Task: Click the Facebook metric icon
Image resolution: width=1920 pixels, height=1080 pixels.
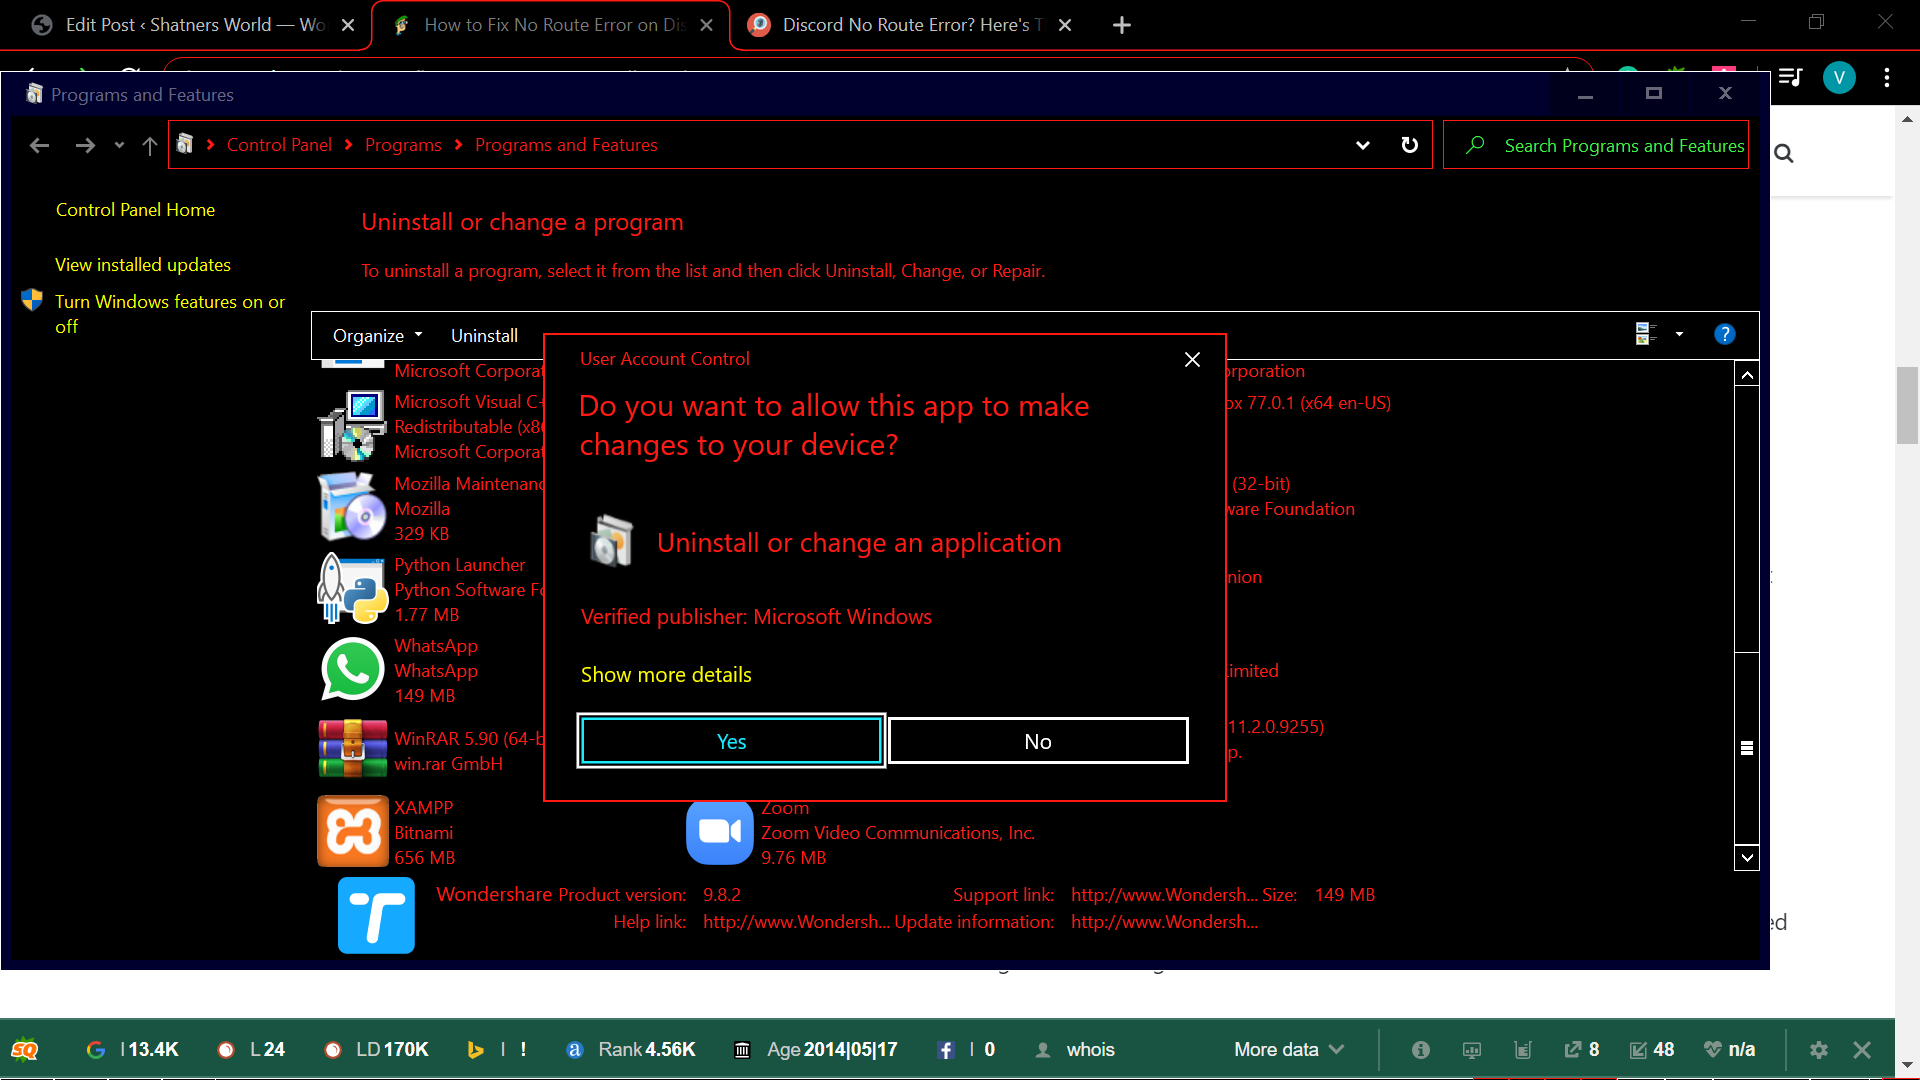Action: click(x=946, y=1050)
